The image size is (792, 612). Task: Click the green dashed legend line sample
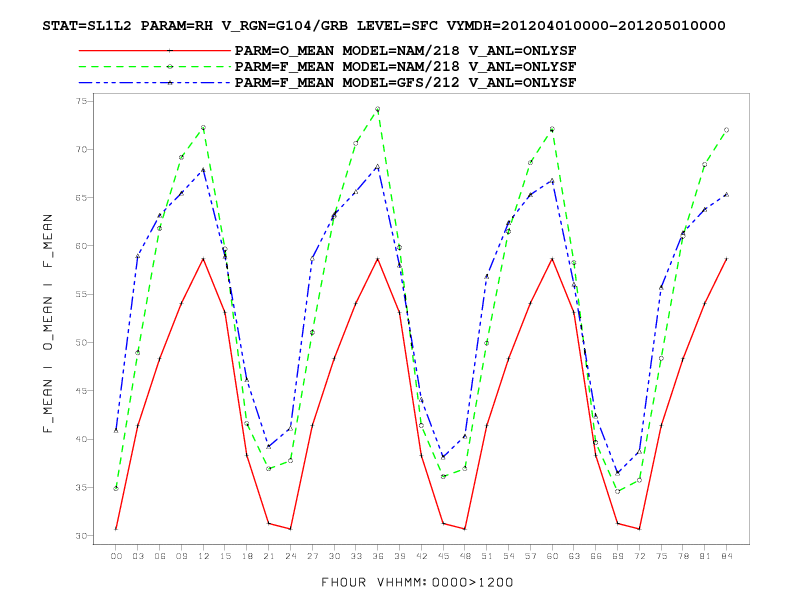155,67
